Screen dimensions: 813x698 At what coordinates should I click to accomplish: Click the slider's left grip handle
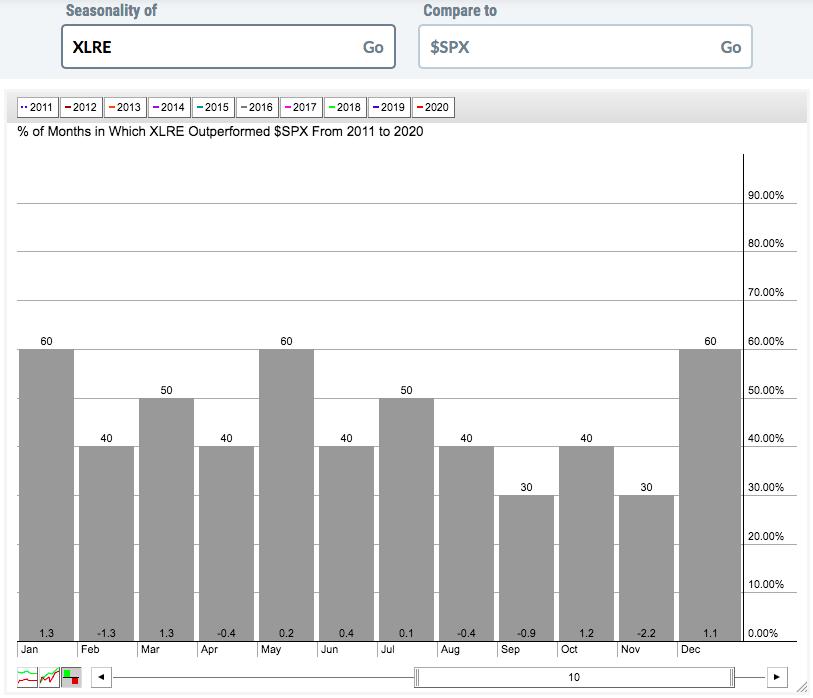tap(416, 677)
